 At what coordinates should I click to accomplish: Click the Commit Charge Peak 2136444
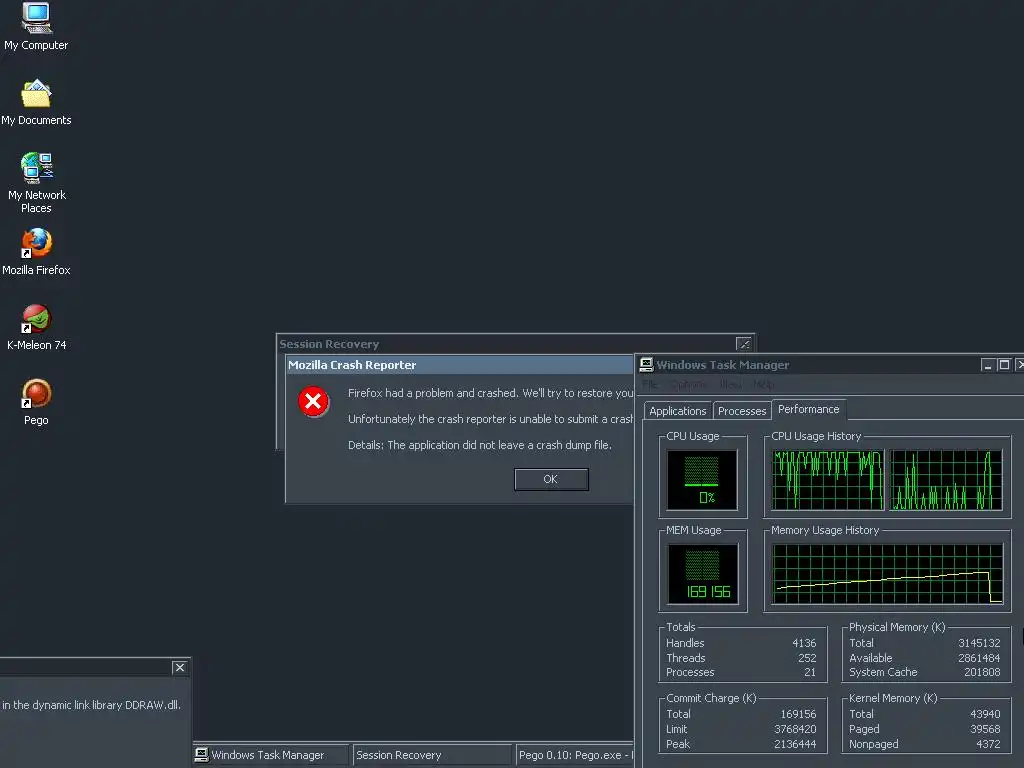795,744
